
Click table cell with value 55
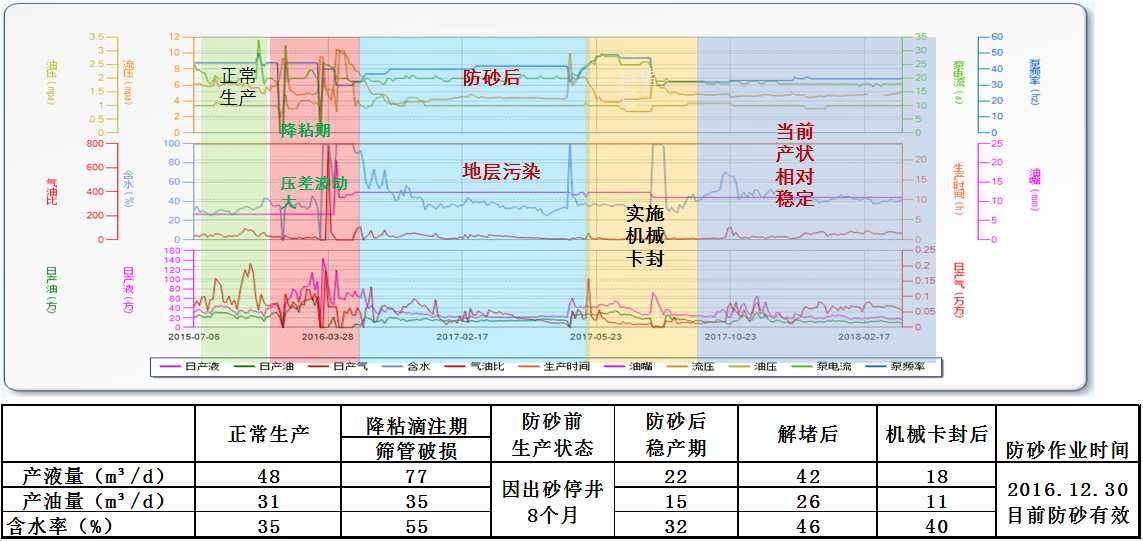coord(418,525)
